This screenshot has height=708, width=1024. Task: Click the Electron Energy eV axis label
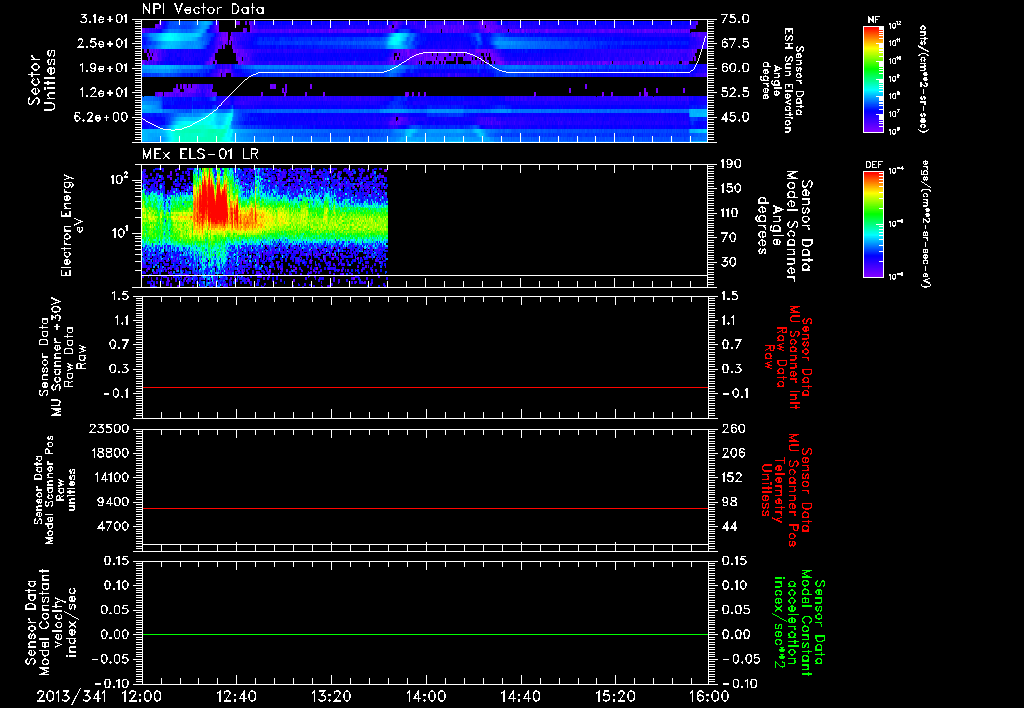coord(72,225)
